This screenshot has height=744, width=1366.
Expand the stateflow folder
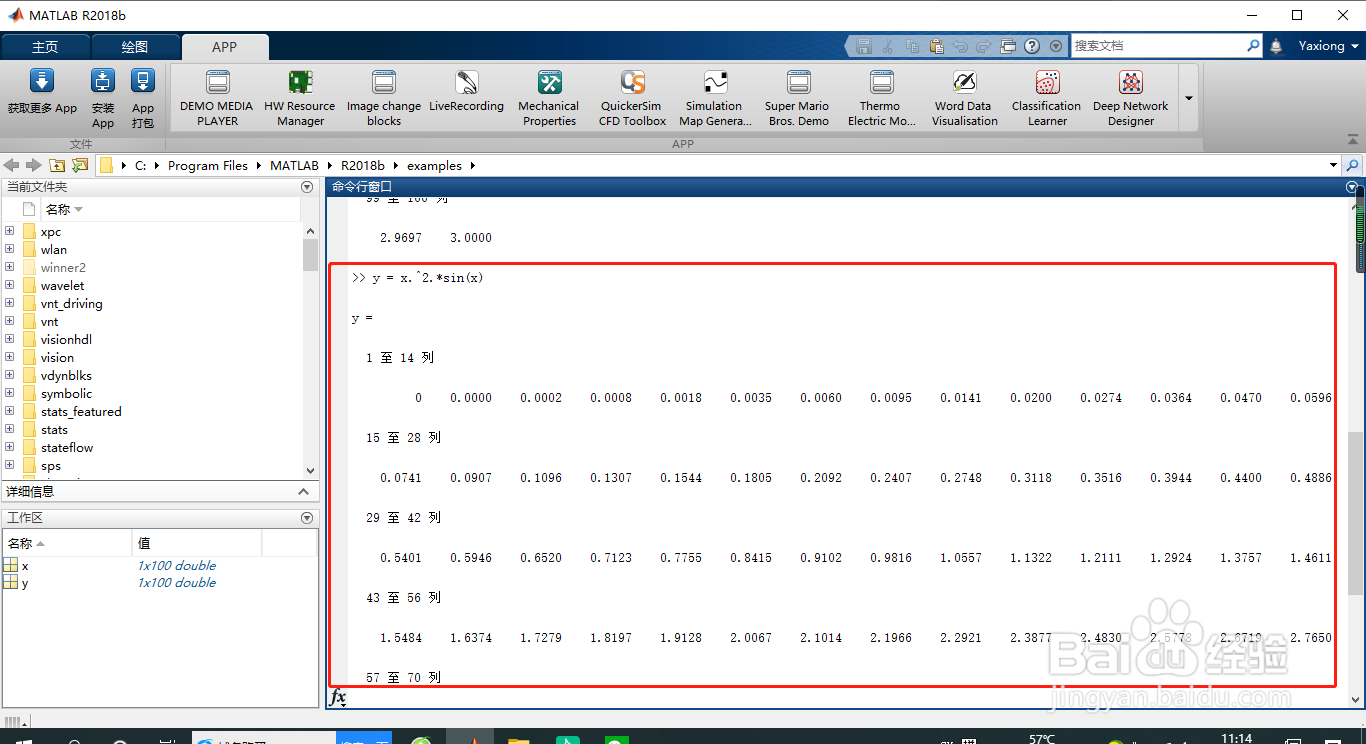[9, 447]
